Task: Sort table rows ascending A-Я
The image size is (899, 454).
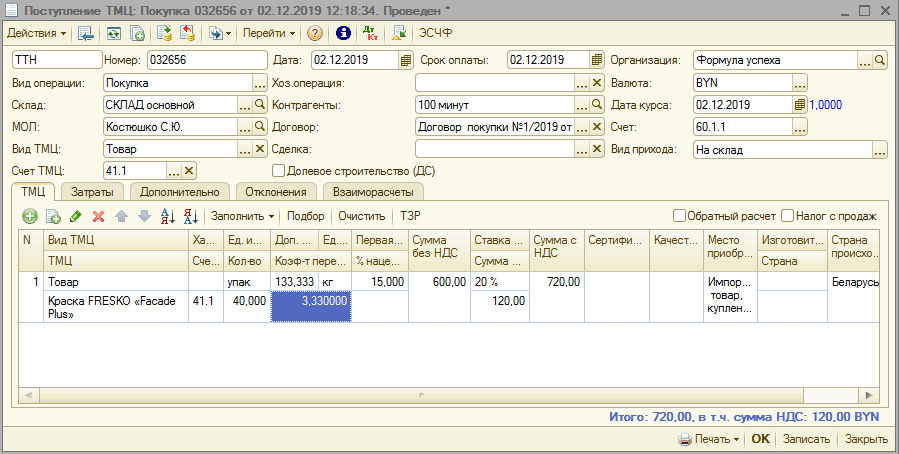Action: point(167,216)
